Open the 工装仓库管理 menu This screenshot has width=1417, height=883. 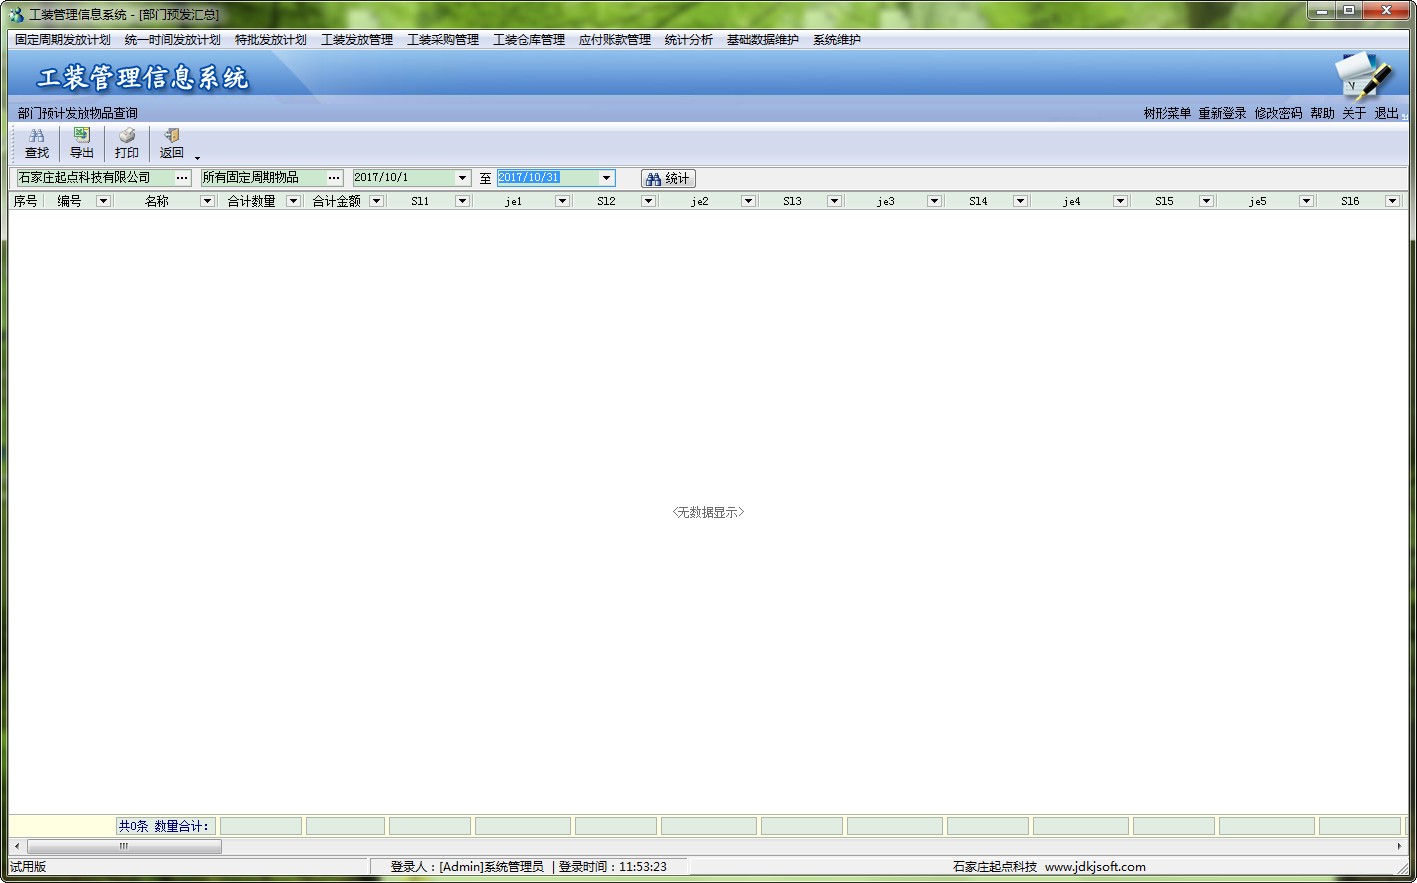[528, 40]
